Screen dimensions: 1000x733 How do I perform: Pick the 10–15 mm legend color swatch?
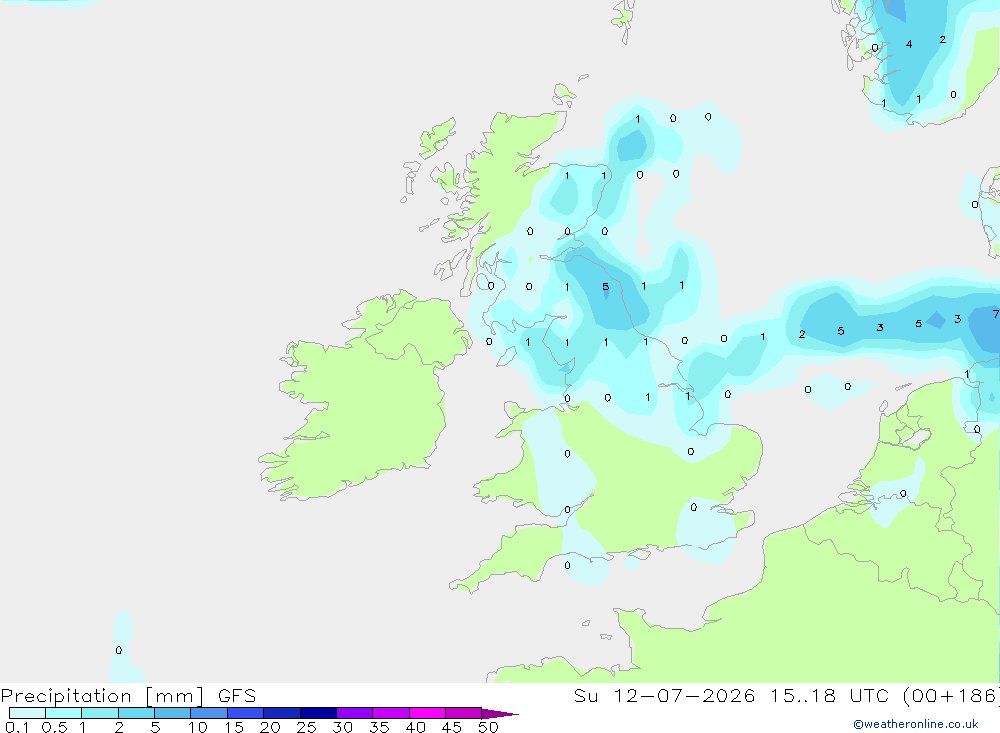click(x=209, y=713)
